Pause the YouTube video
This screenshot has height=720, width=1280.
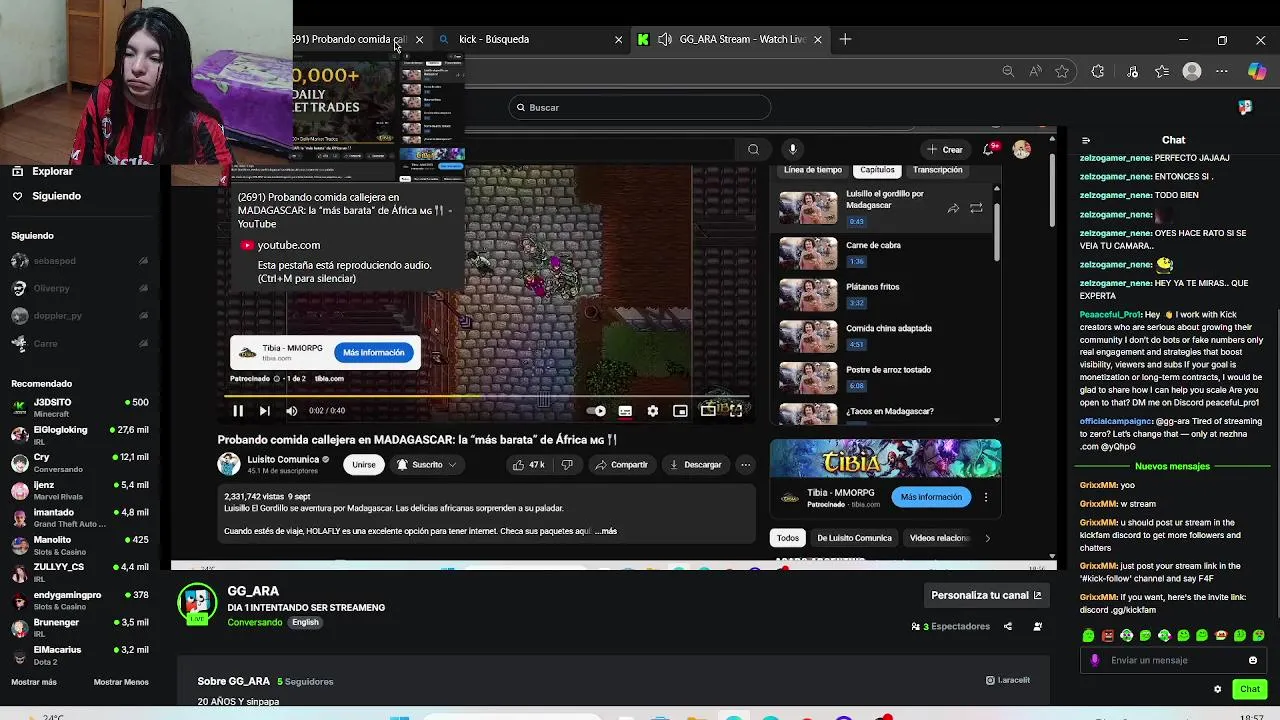[238, 411]
